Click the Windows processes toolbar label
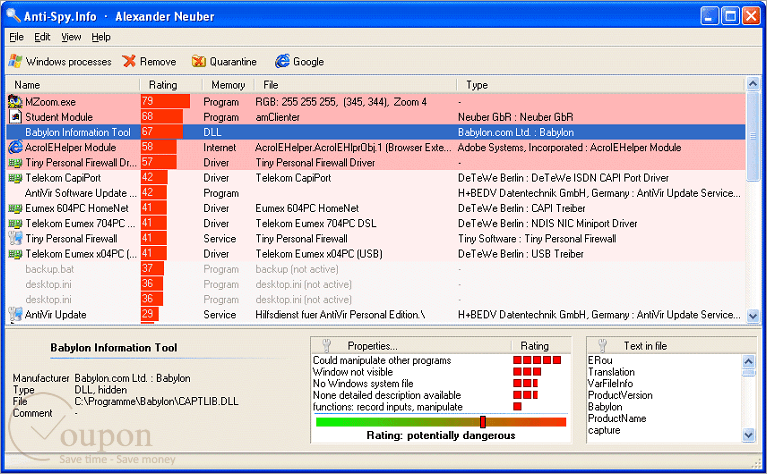This screenshot has width=767, height=474. point(68,62)
